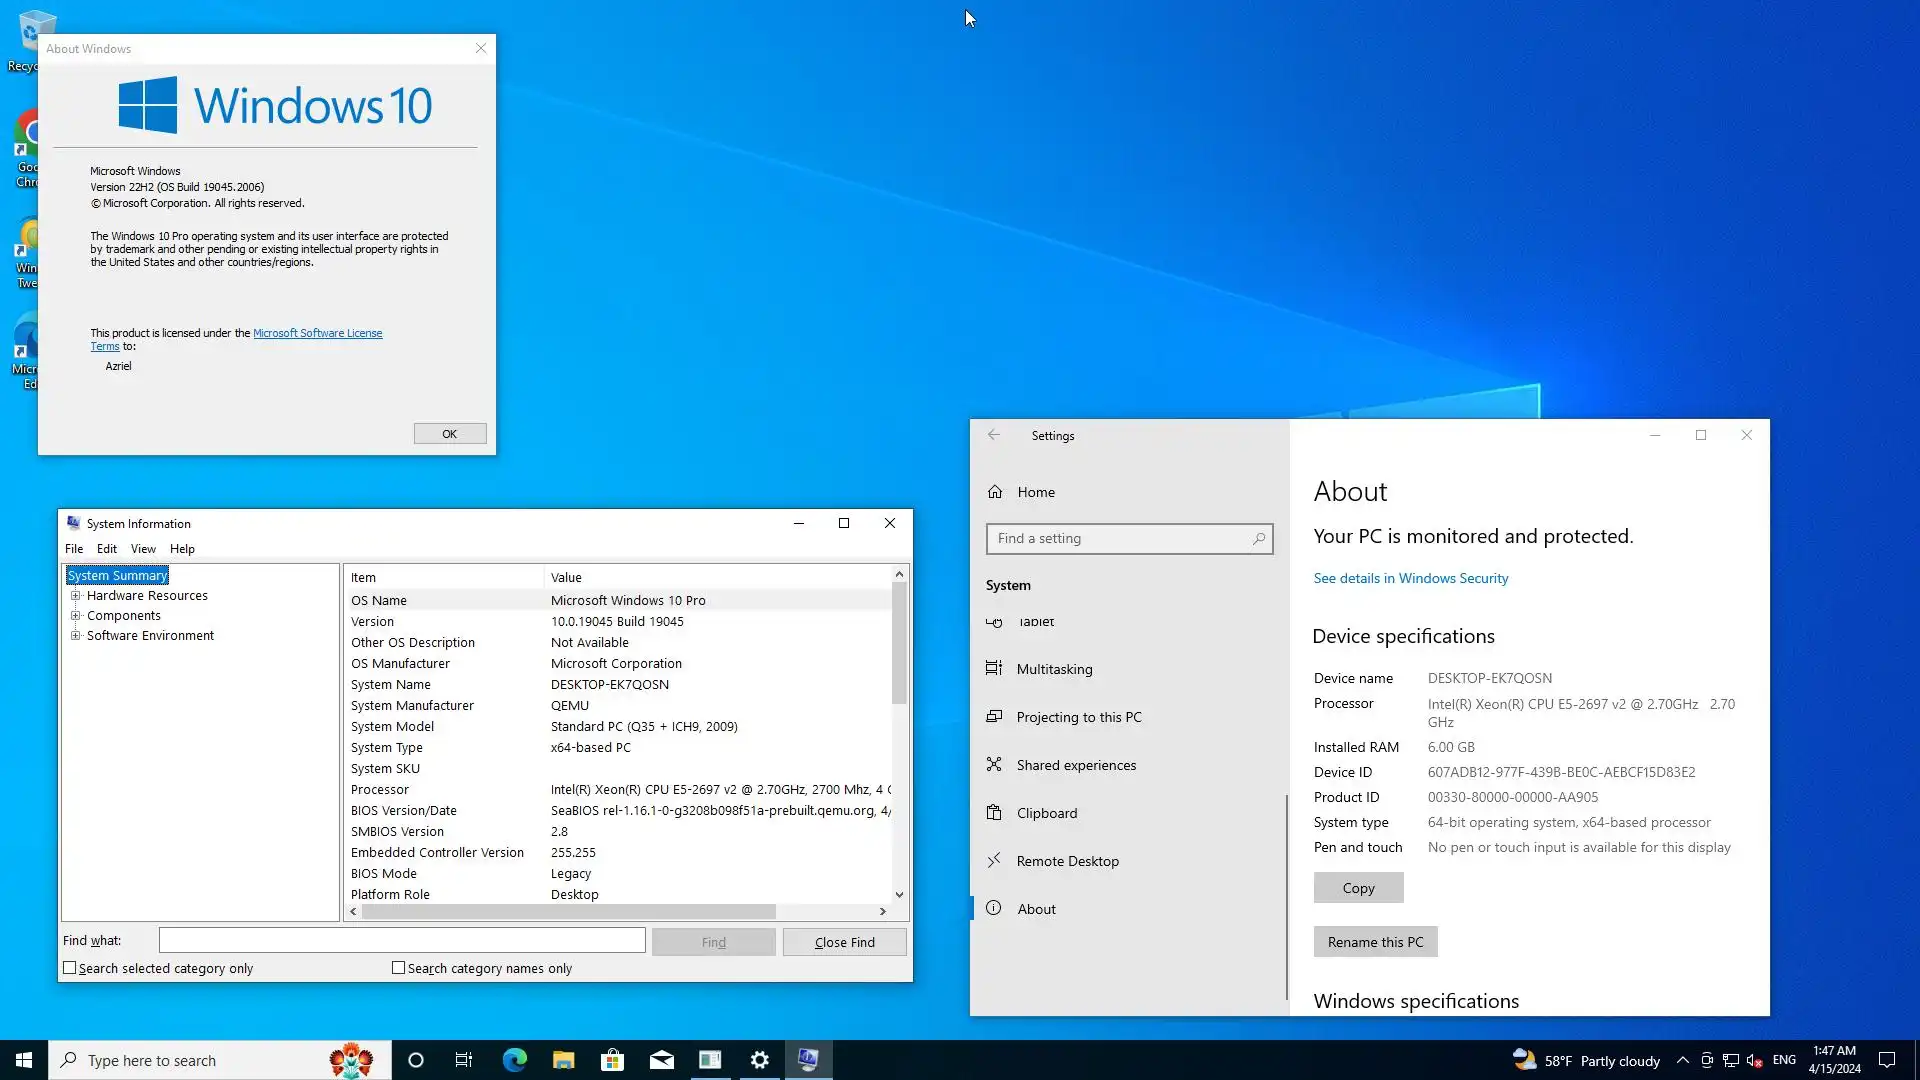Click System Information horizontal scrollbar thumb
Viewport: 1920px width, 1080px height.
pos(568,911)
